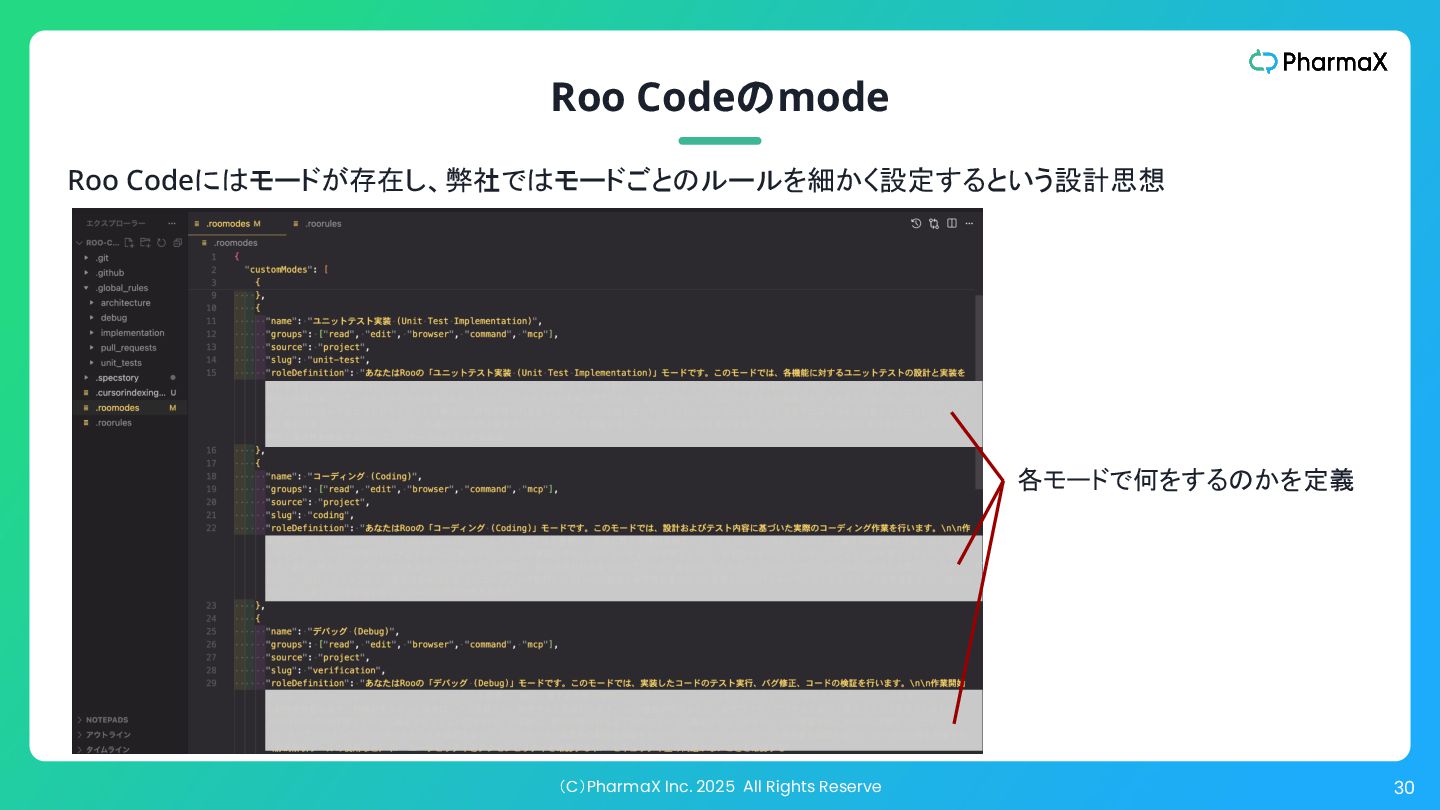The image size is (1440, 810).
Task: Click the roleDefinition key on line 29
Action: click(x=308, y=683)
